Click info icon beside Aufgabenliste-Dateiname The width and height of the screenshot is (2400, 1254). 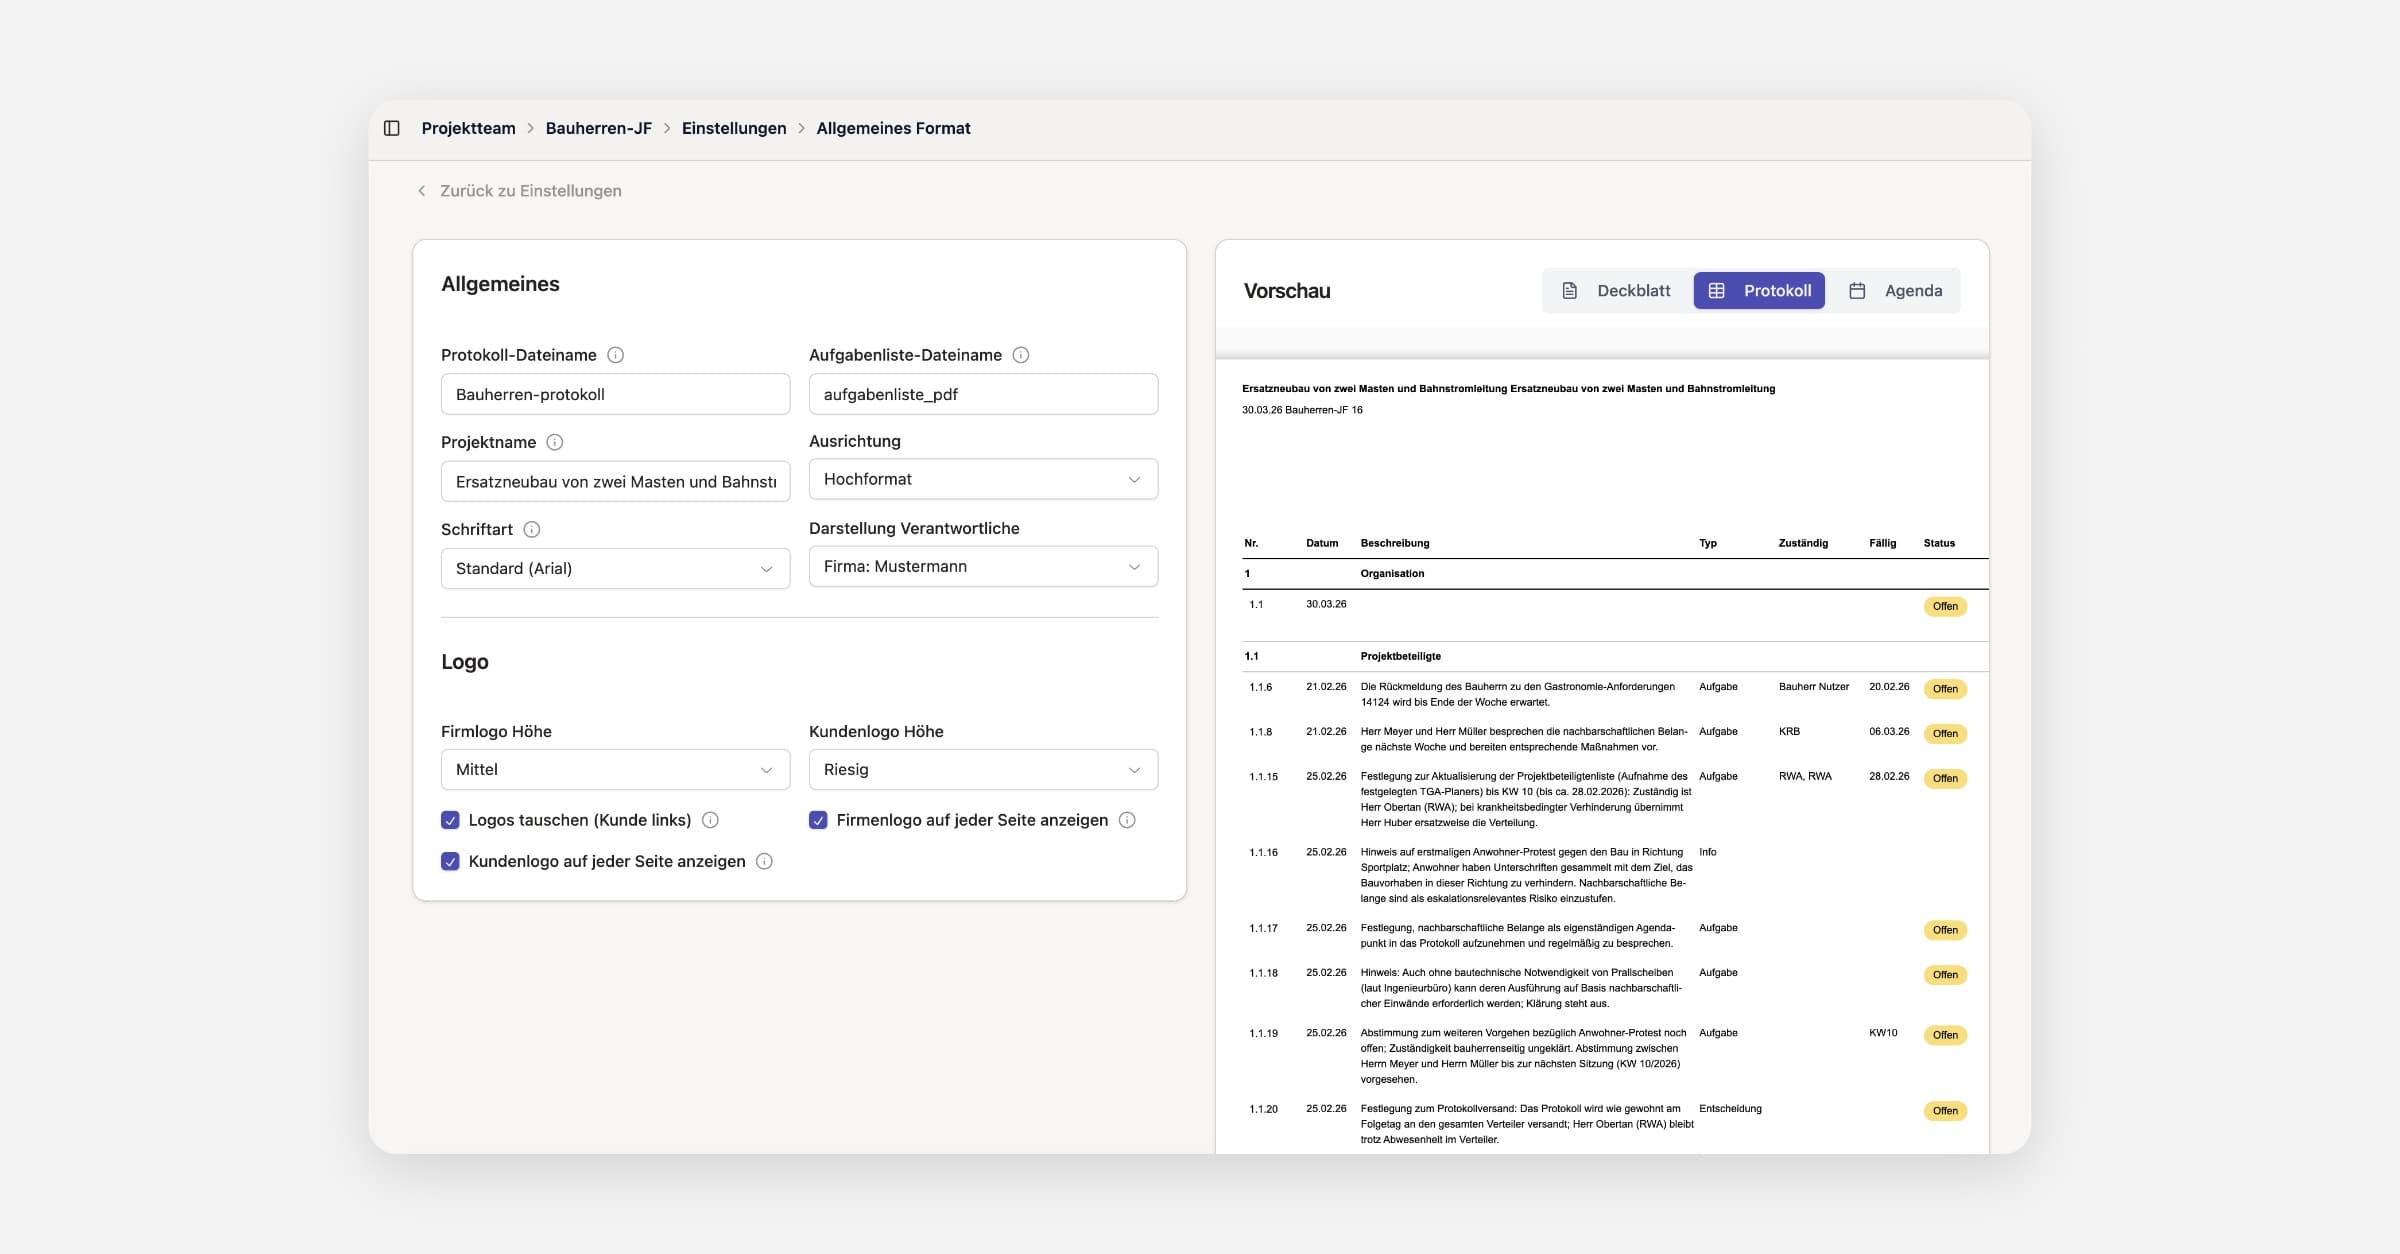point(1021,355)
